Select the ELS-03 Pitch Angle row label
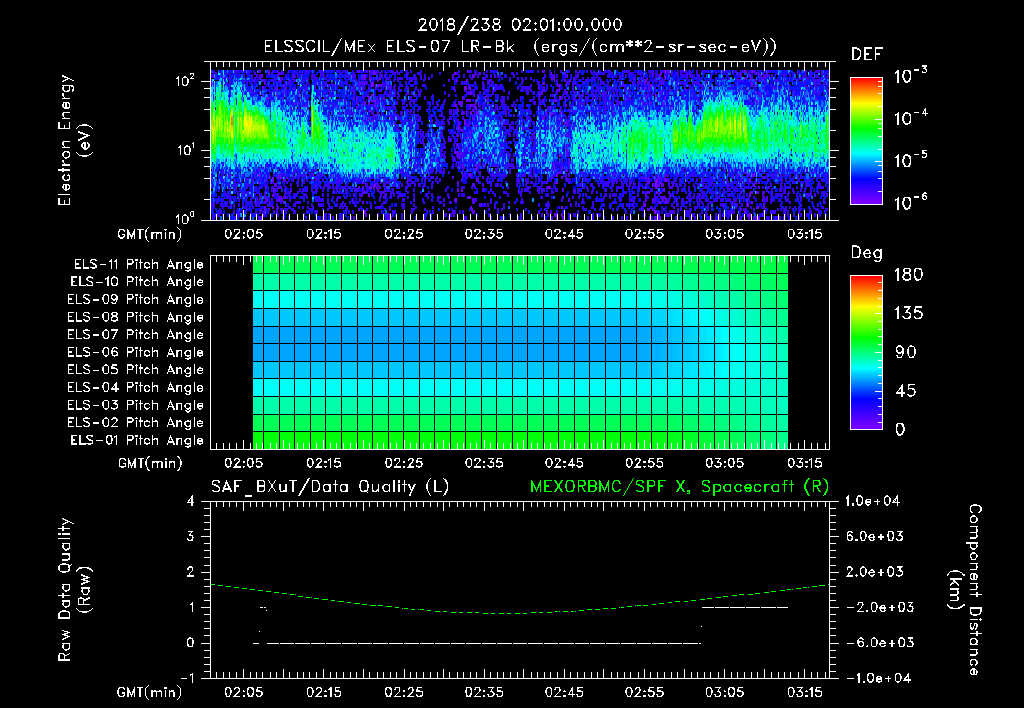 pos(136,405)
